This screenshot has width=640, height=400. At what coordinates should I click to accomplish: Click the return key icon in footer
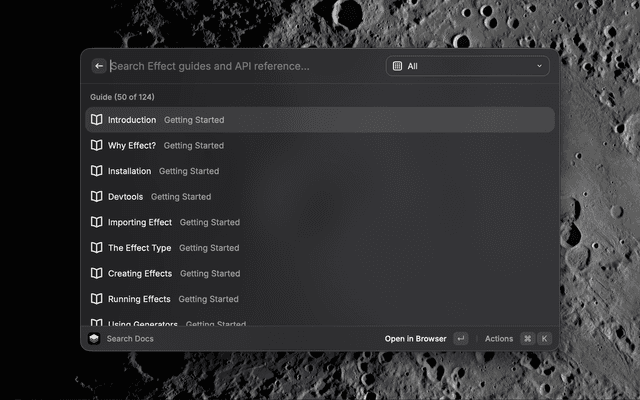[460, 339]
